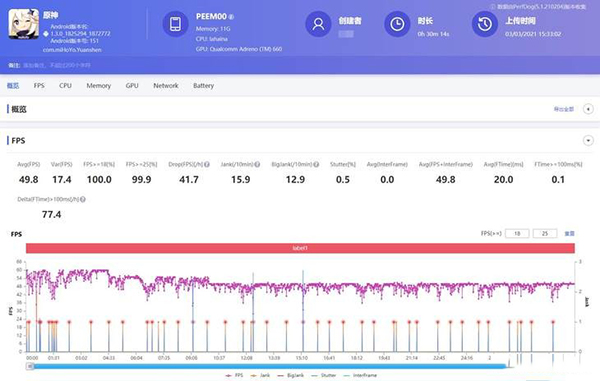
Task: Click the 15:10 time label on chart axis
Action: 302,358
